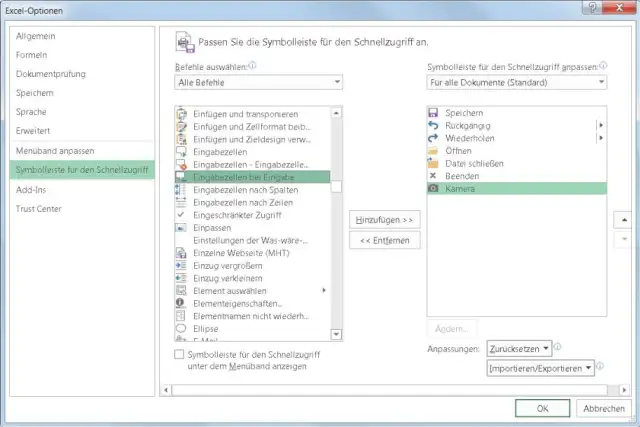
Task: Open the dialog help question mark button
Action: coord(592,7)
